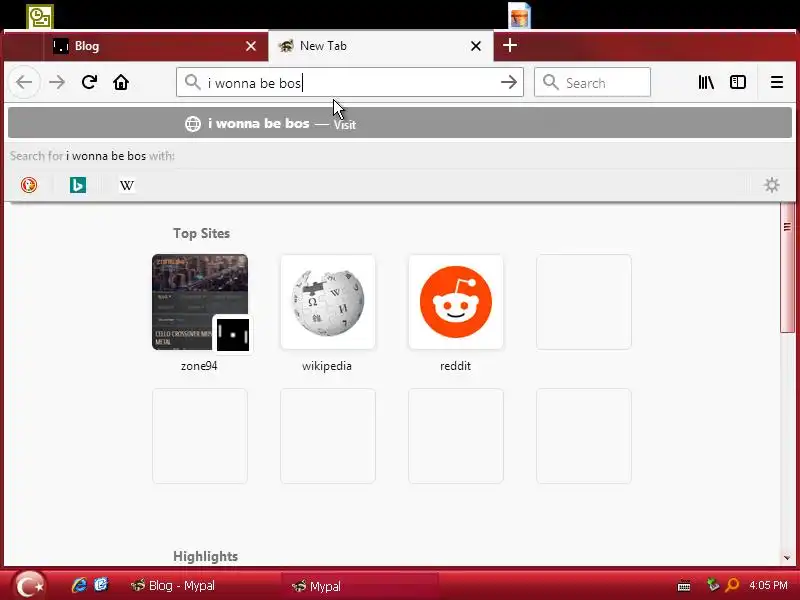800x600 pixels.
Task: Click the address bar input field
Action: pyautogui.click(x=349, y=82)
